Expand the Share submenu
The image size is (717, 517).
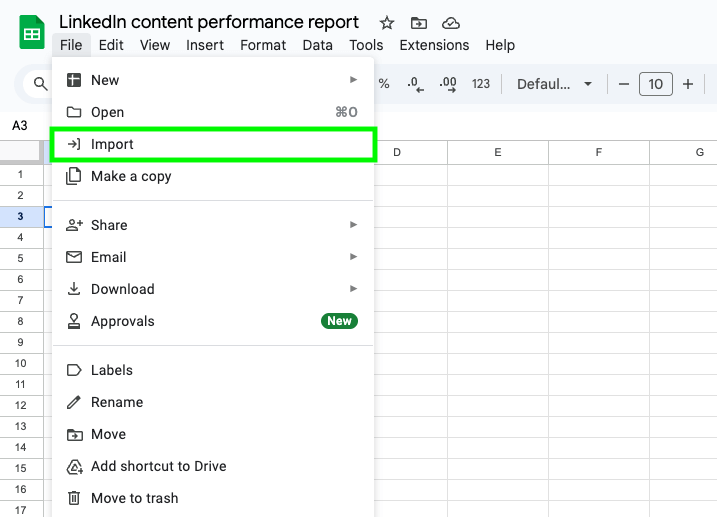213,225
